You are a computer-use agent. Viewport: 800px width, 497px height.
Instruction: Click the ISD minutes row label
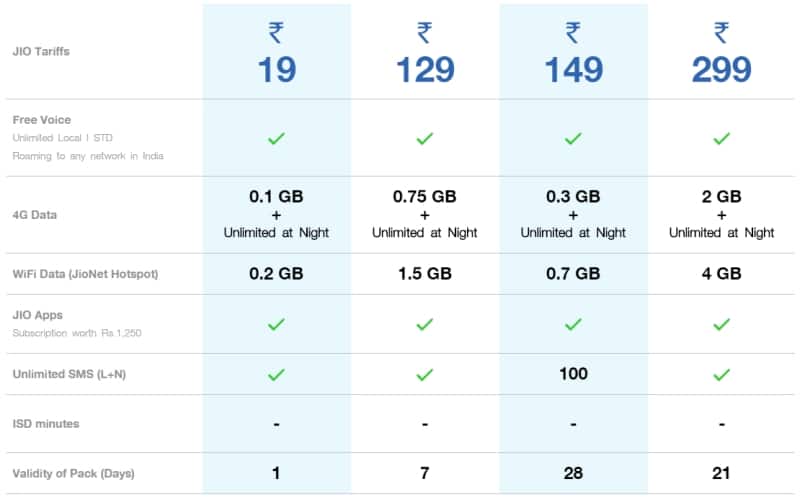(45, 423)
